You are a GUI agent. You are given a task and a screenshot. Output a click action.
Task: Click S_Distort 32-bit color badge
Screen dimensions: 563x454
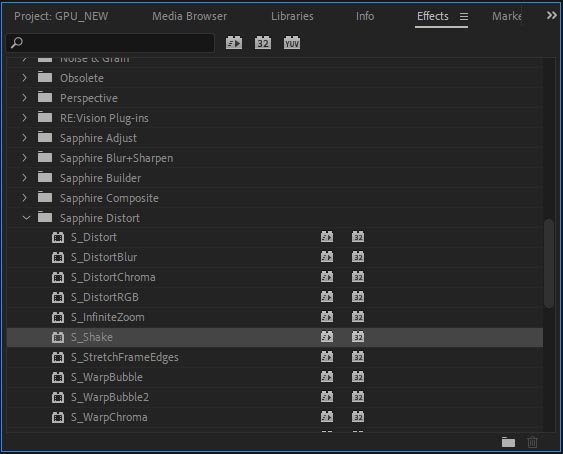tap(358, 237)
